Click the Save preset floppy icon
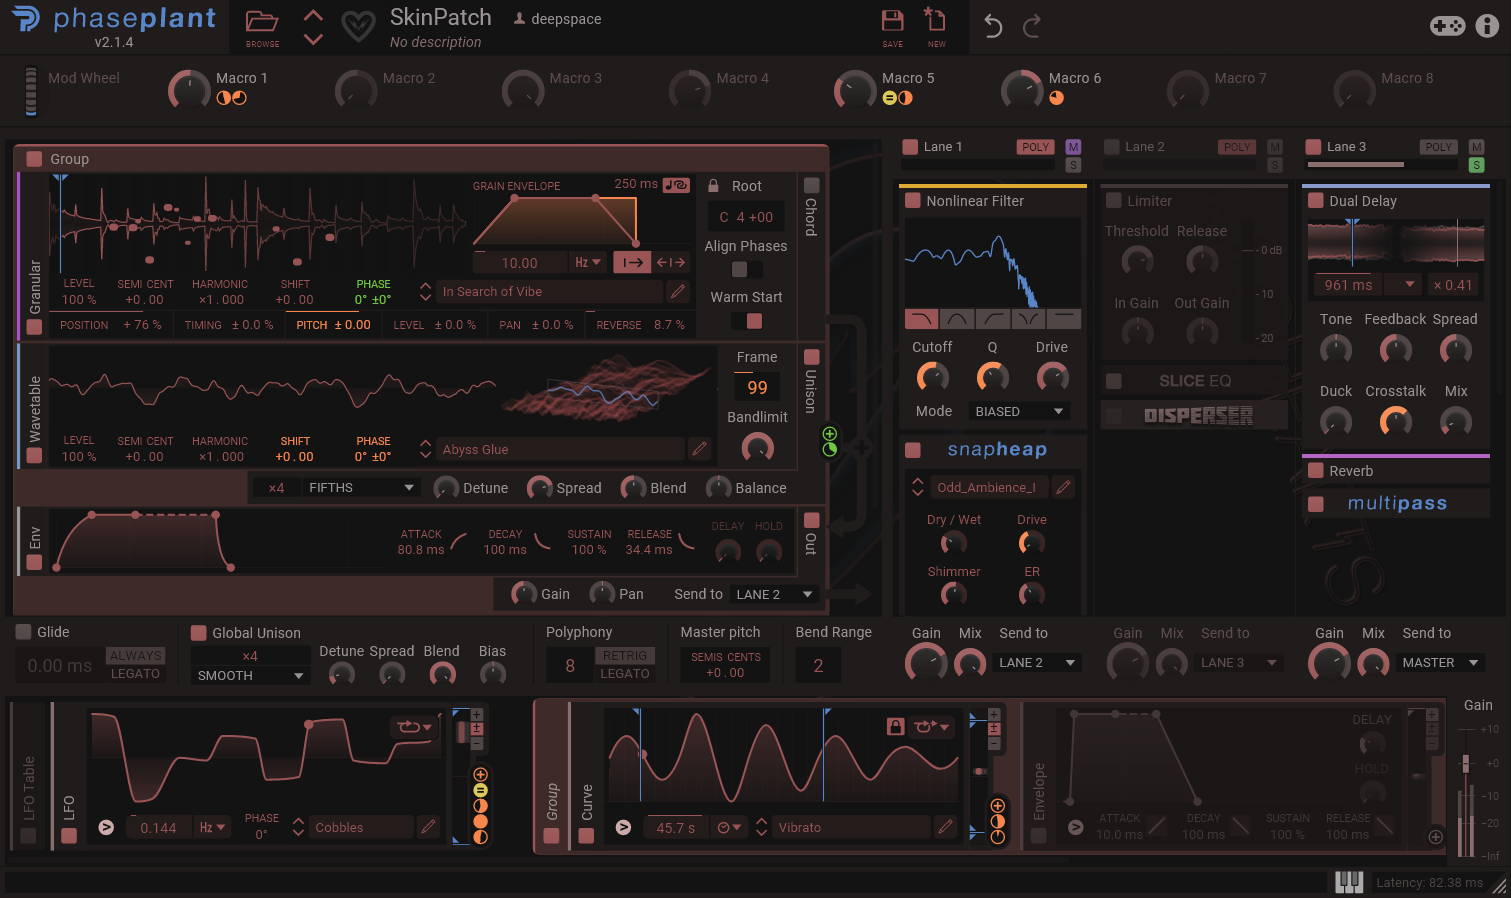1511x898 pixels. [892, 21]
